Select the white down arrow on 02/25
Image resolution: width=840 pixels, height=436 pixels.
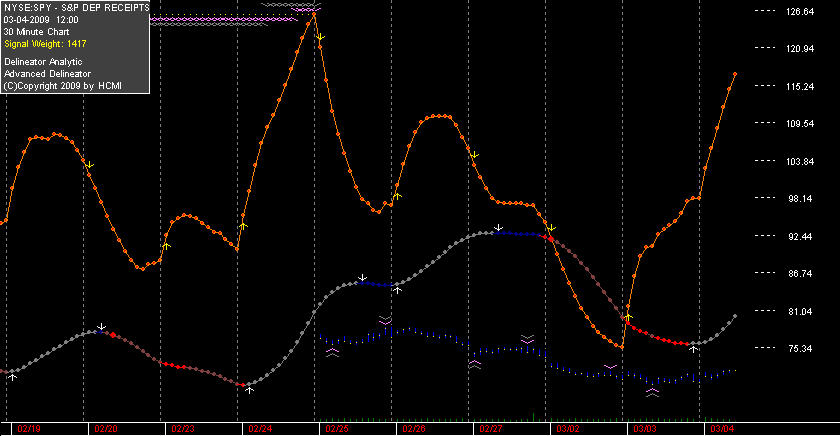click(x=363, y=277)
